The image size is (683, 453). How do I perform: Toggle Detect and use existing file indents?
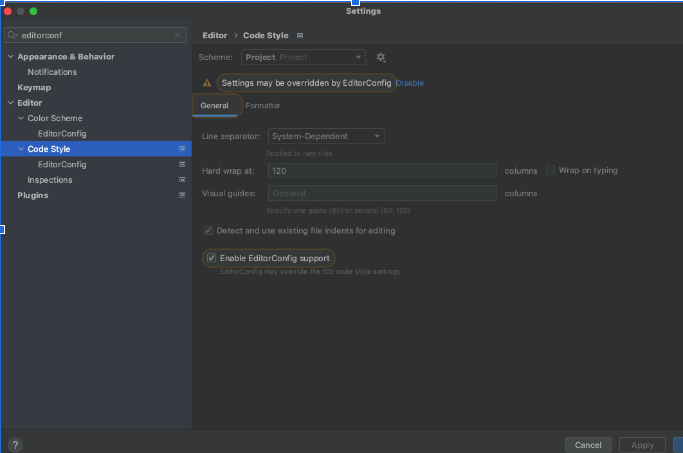208,230
